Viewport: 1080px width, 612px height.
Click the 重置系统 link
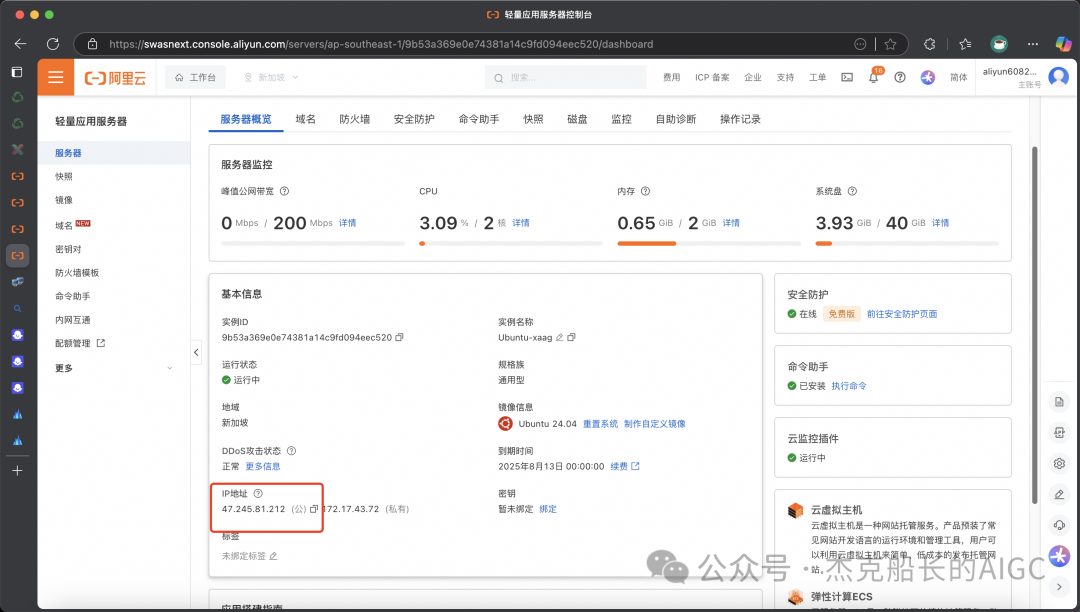click(601, 424)
